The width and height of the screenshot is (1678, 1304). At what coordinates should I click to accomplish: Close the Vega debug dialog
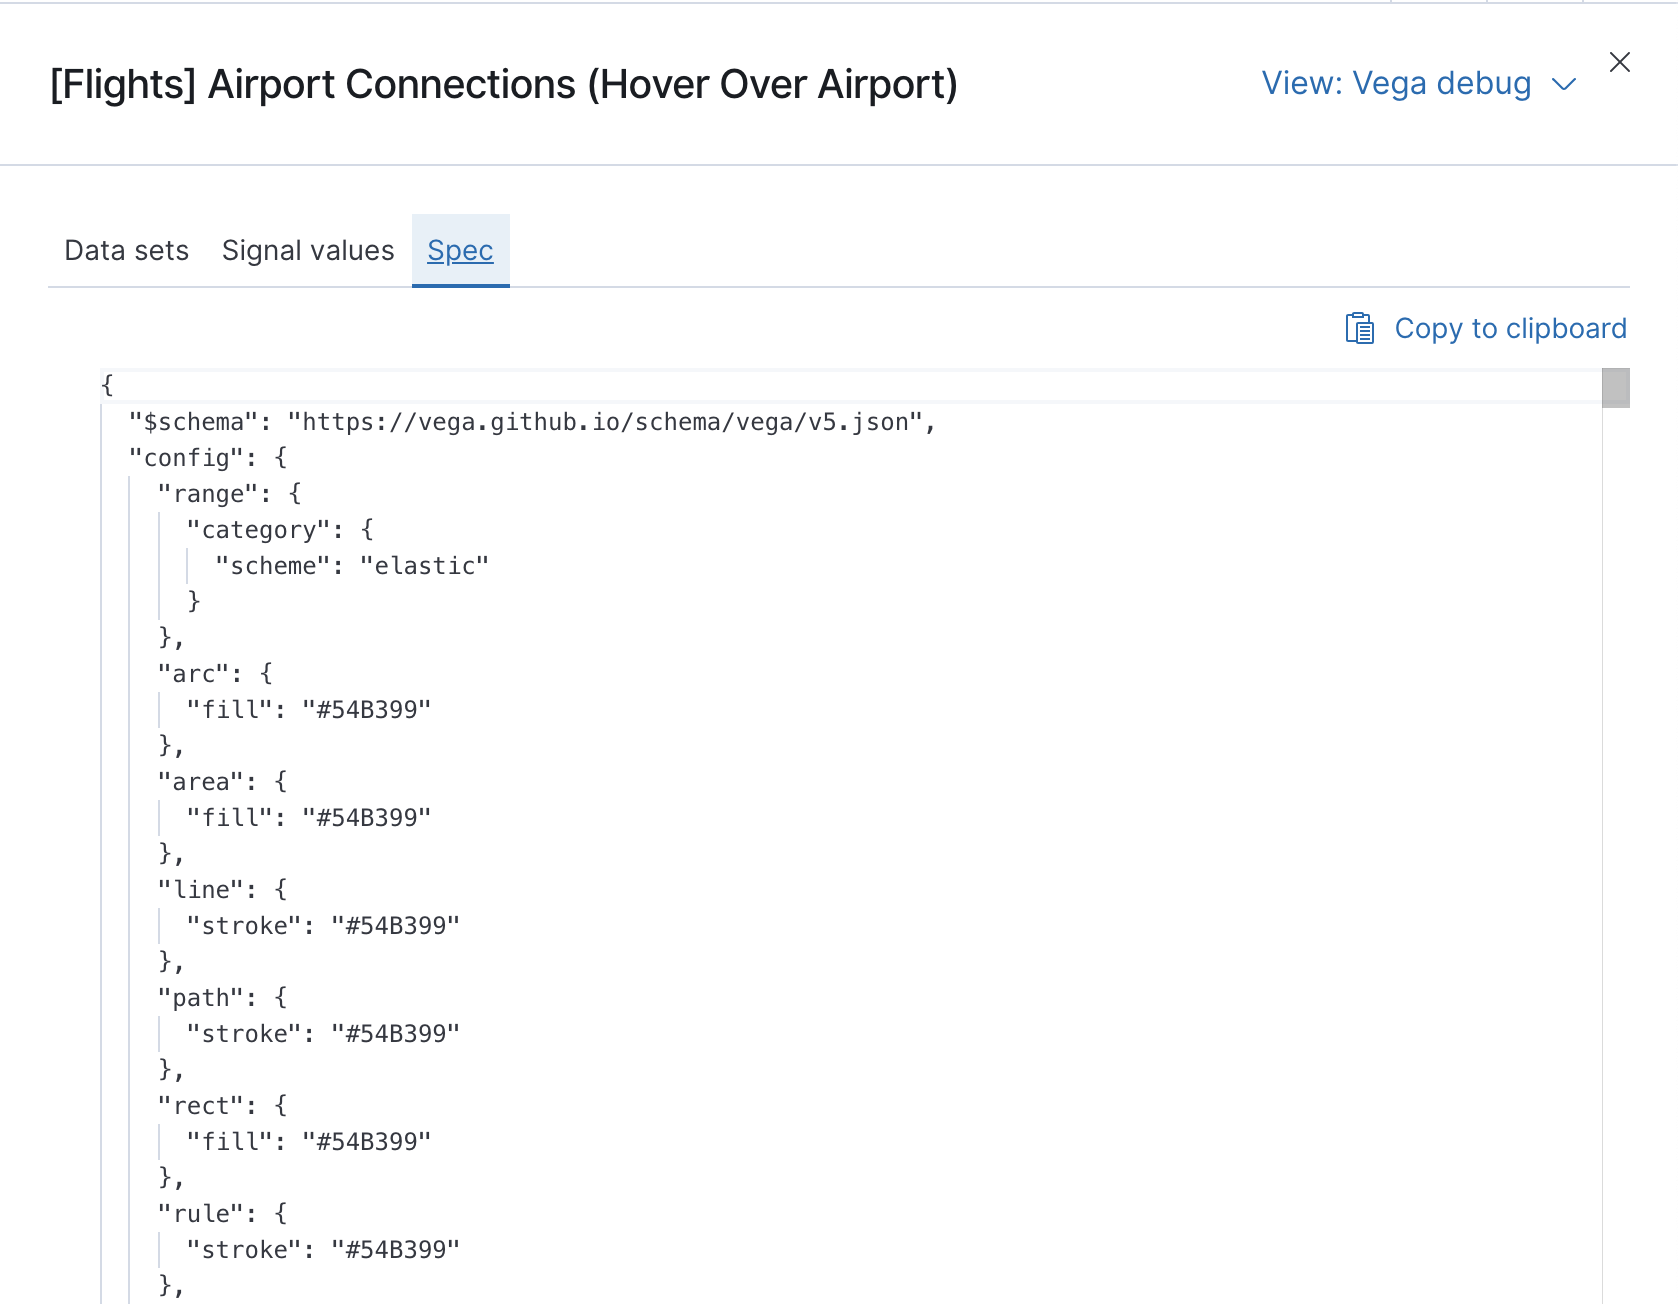coord(1620,61)
